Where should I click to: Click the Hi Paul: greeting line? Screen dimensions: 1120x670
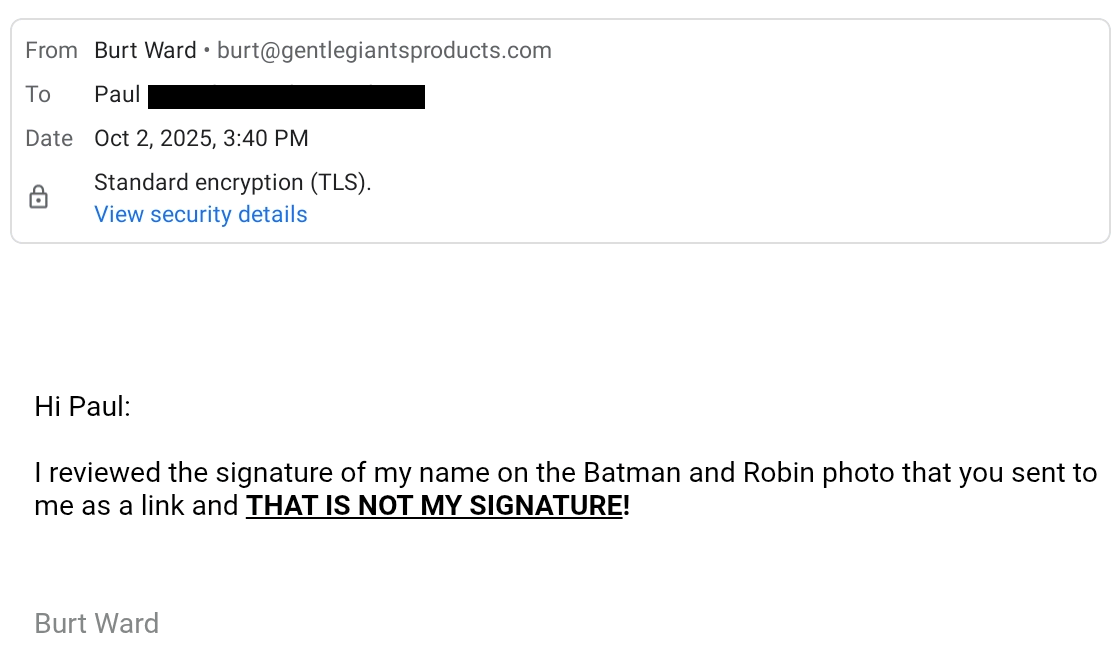[82, 406]
